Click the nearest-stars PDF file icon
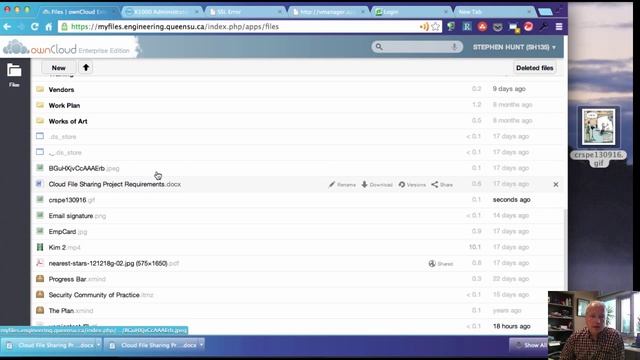The image size is (640, 360). (x=40, y=263)
